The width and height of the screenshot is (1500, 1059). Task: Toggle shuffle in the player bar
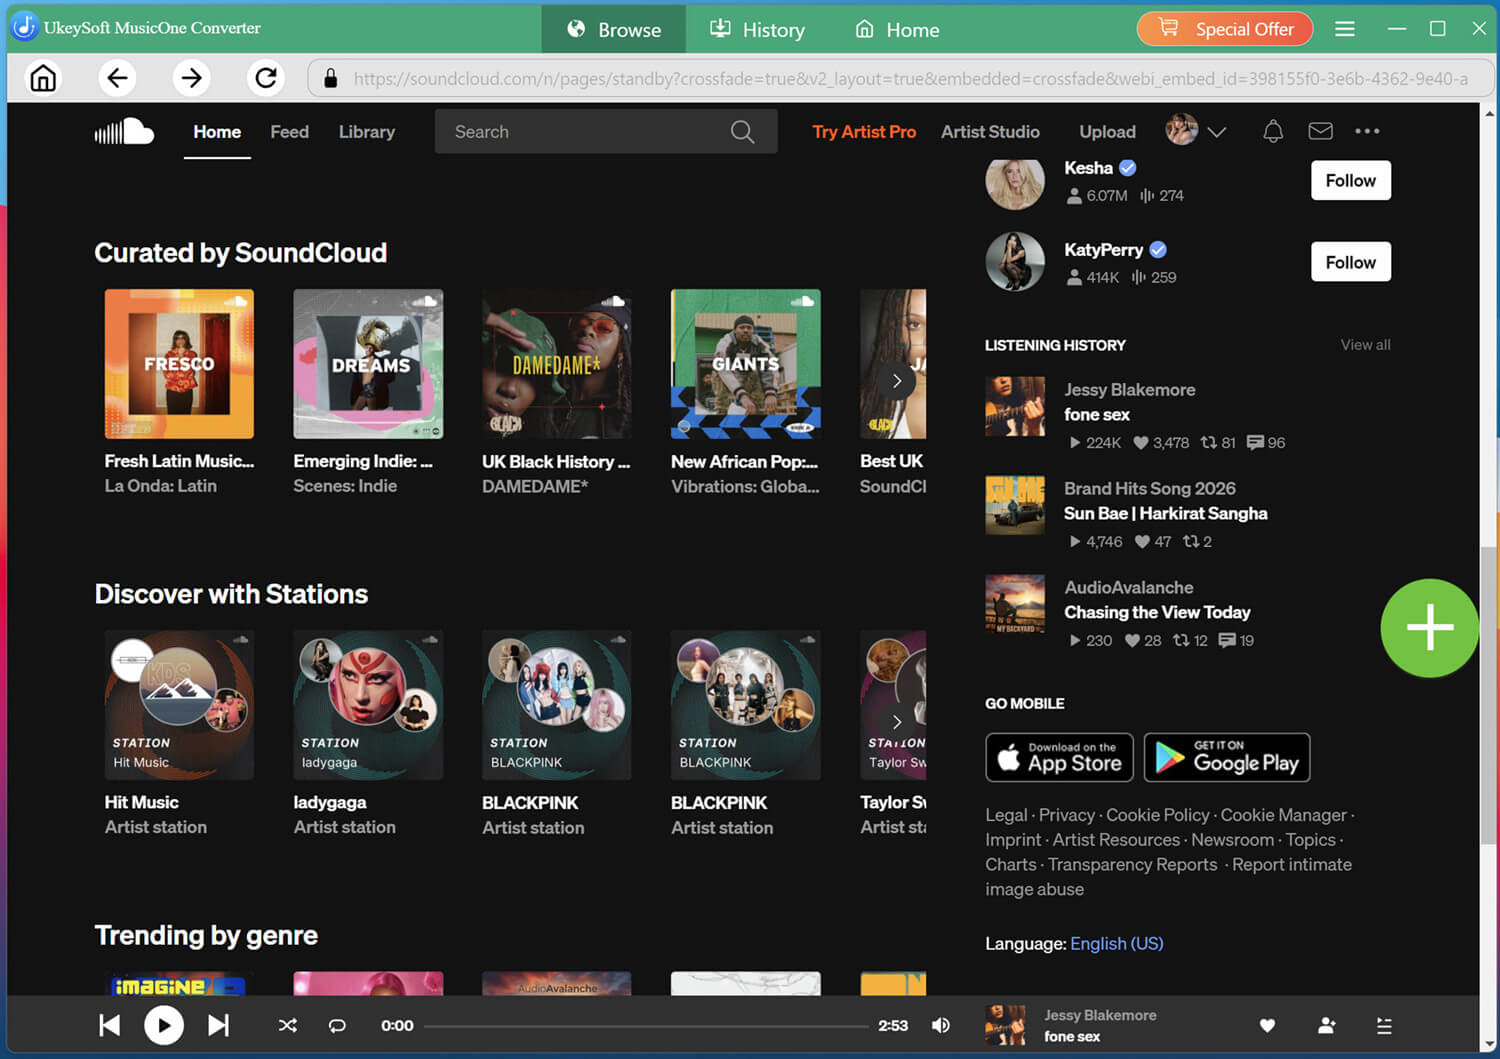(x=288, y=1025)
